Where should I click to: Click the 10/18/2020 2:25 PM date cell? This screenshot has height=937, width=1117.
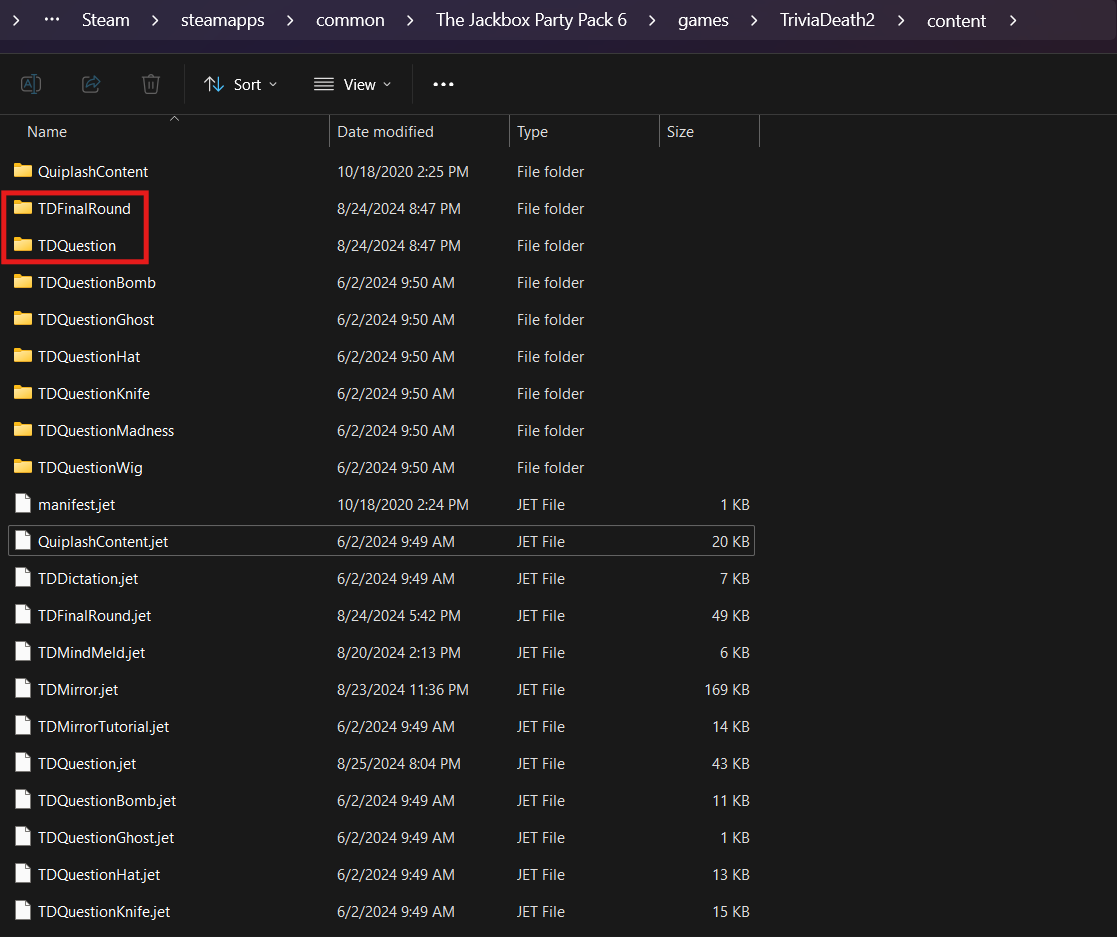pyautogui.click(x=402, y=172)
